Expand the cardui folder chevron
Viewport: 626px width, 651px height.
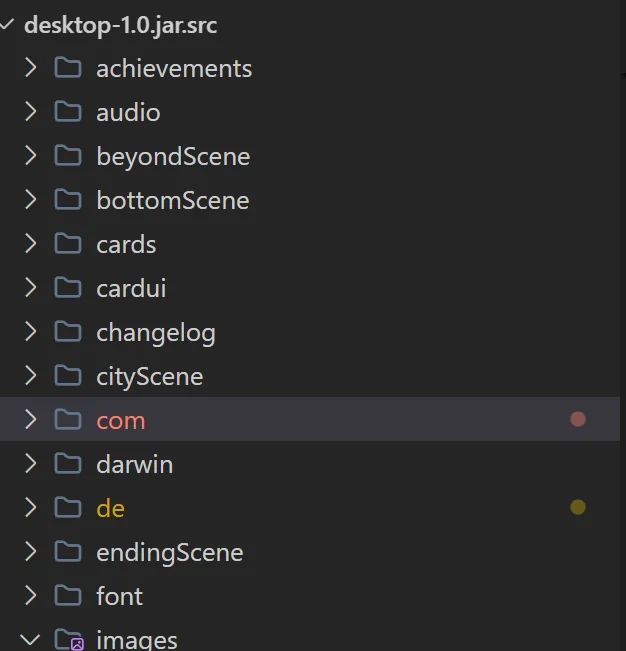click(31, 288)
